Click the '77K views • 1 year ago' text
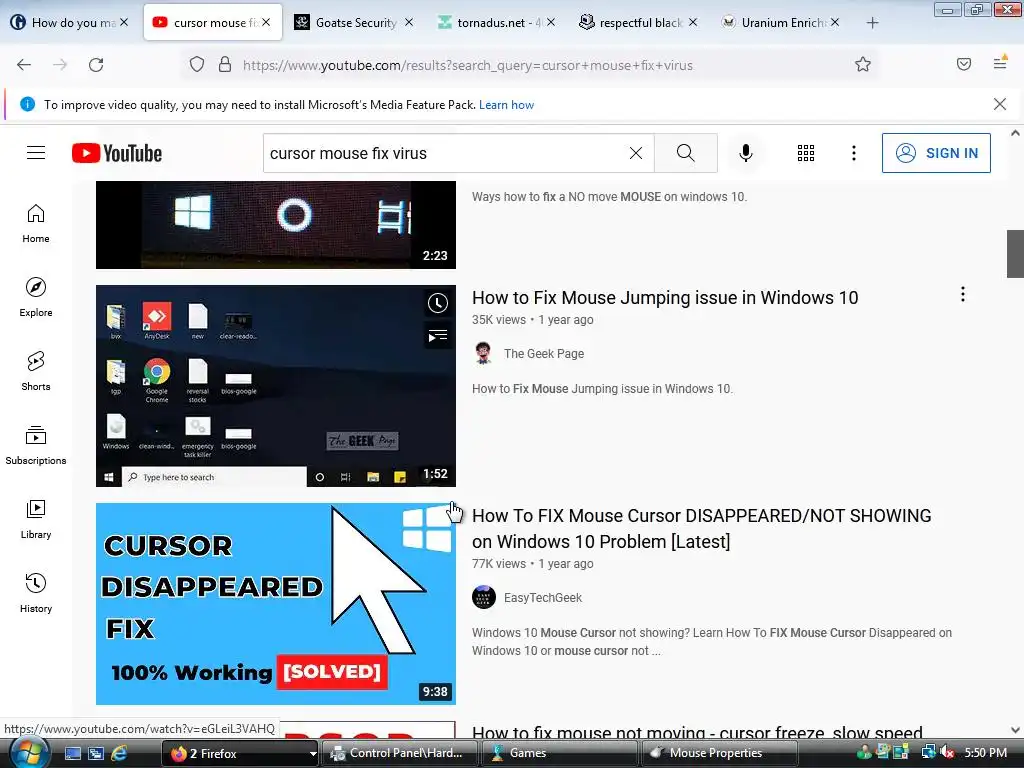Screen dimensions: 1024x768 coord(533,564)
